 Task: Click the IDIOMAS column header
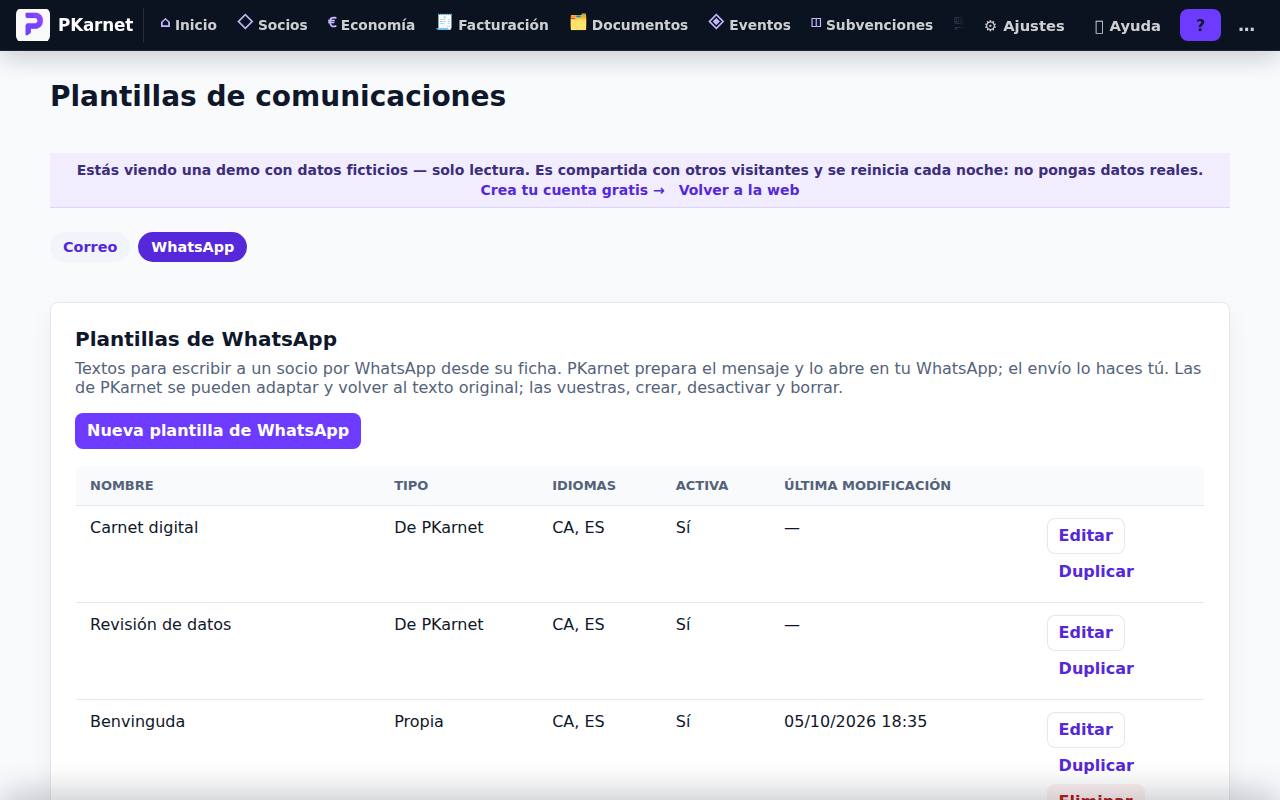584,486
